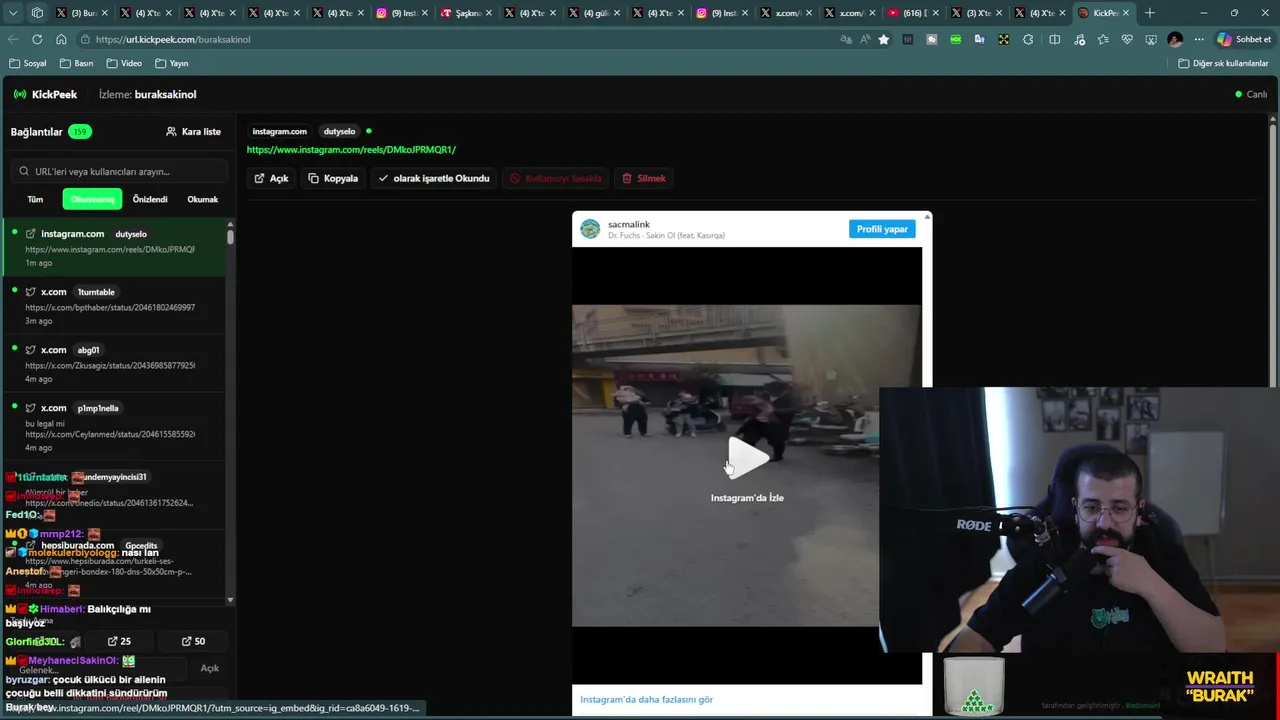Image resolution: width=1280 pixels, height=720 pixels.
Task: Select the highlighted green filter tab
Action: [x=92, y=199]
